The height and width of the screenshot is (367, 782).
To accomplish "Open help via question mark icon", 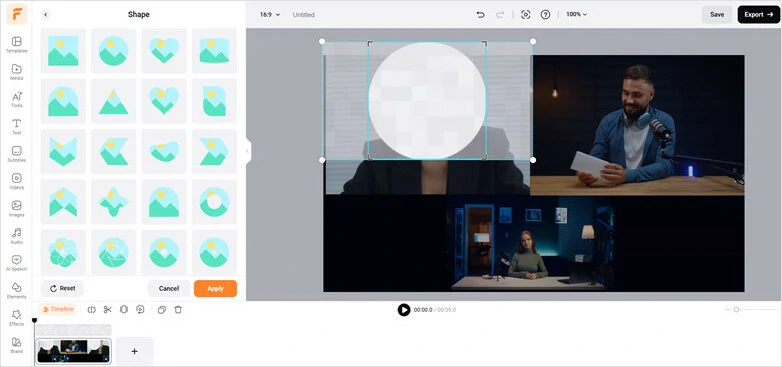I will pos(545,14).
